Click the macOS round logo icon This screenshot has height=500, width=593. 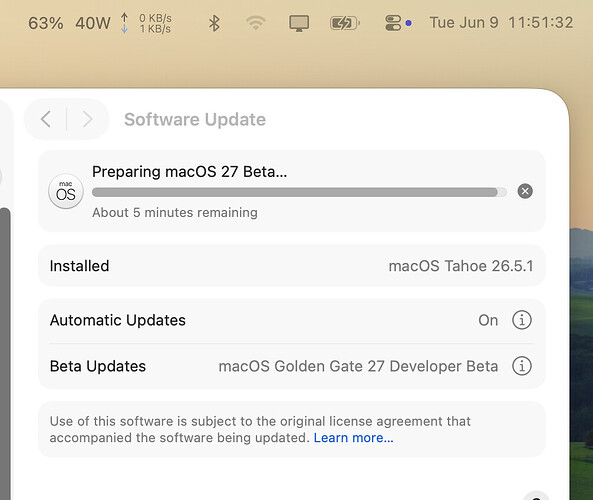[66, 191]
